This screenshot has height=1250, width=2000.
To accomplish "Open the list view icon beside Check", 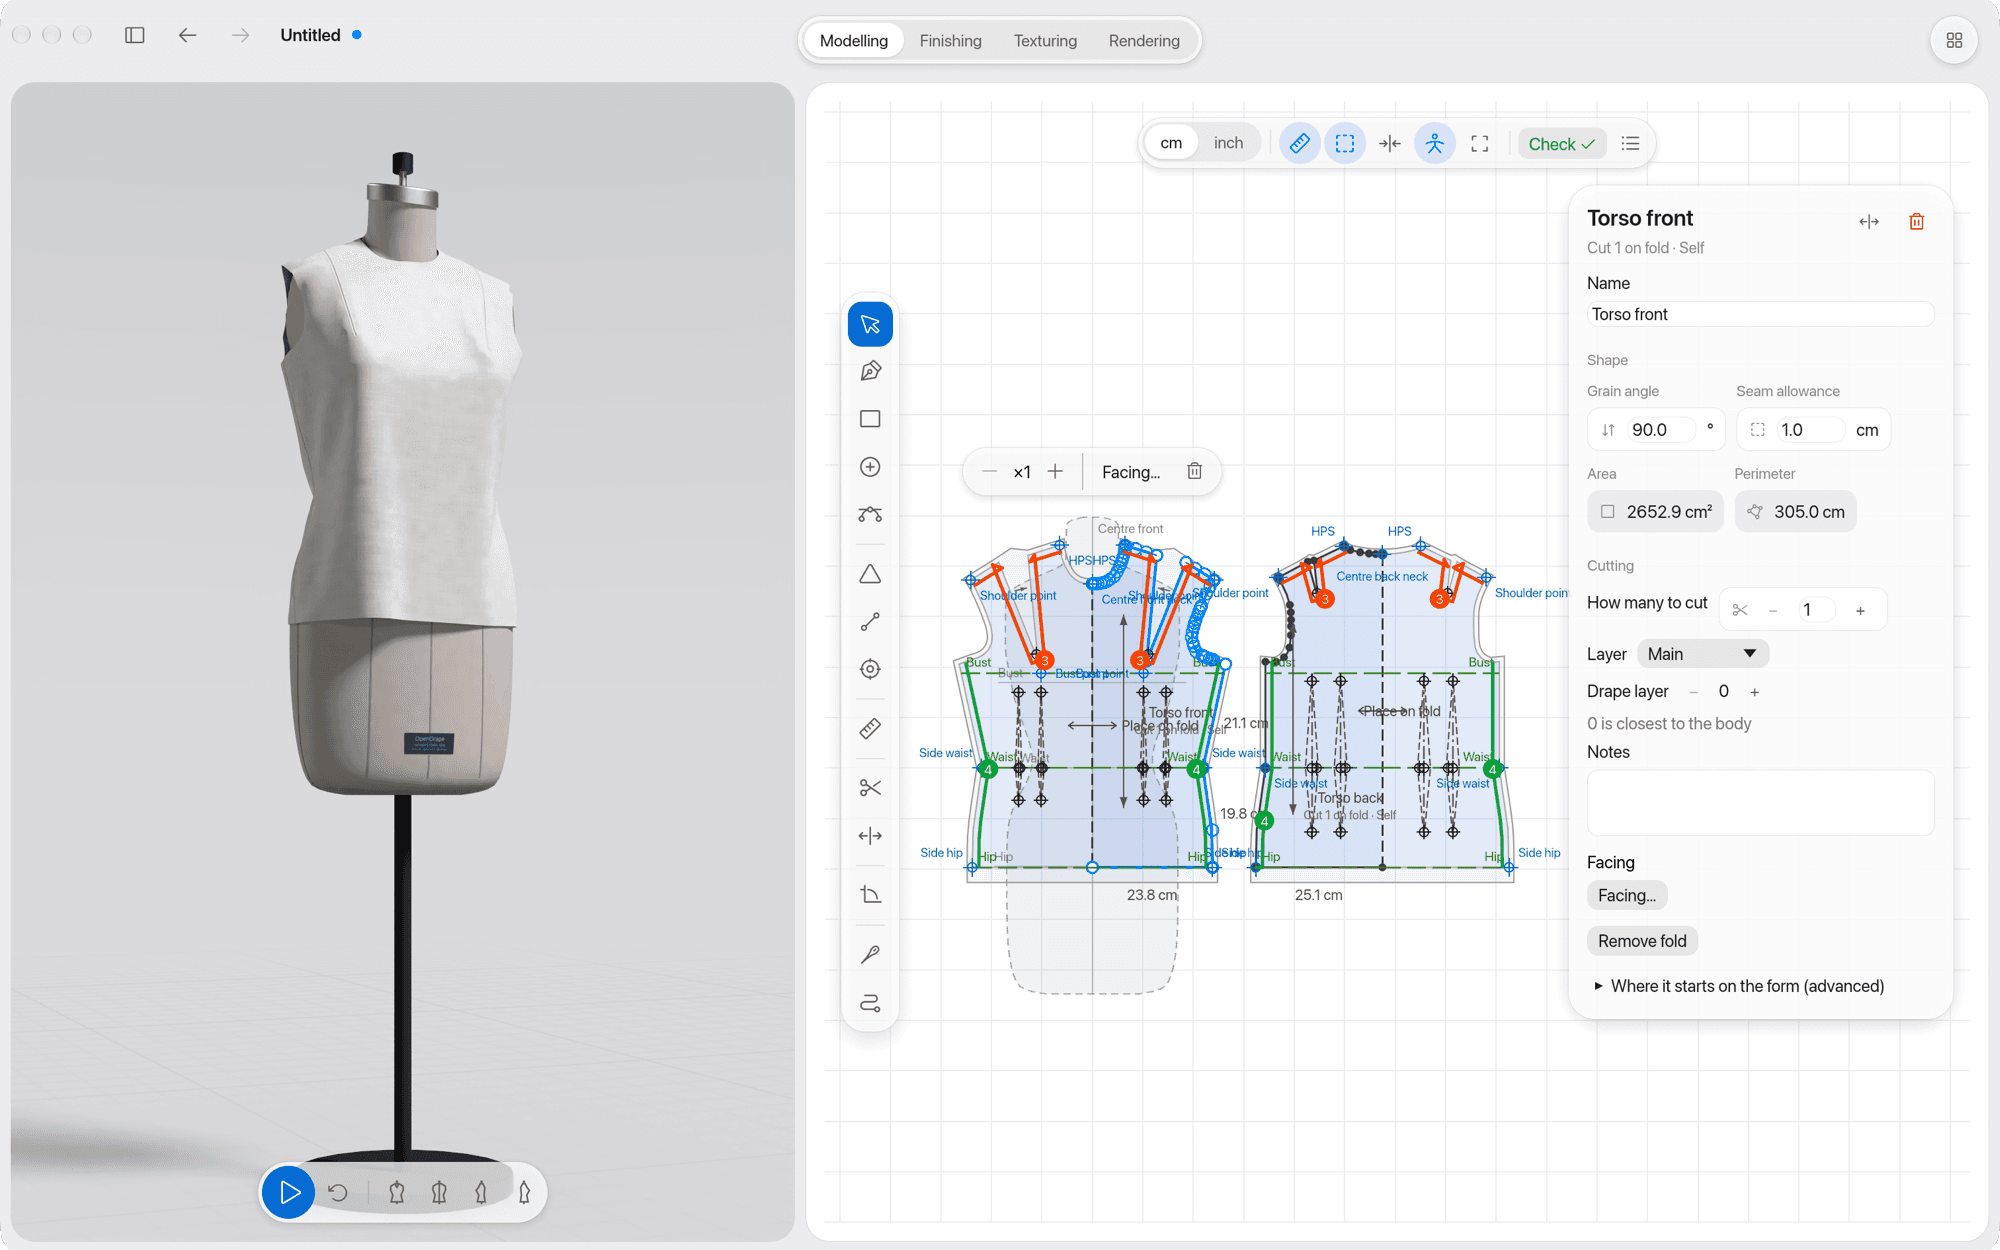I will coord(1631,144).
